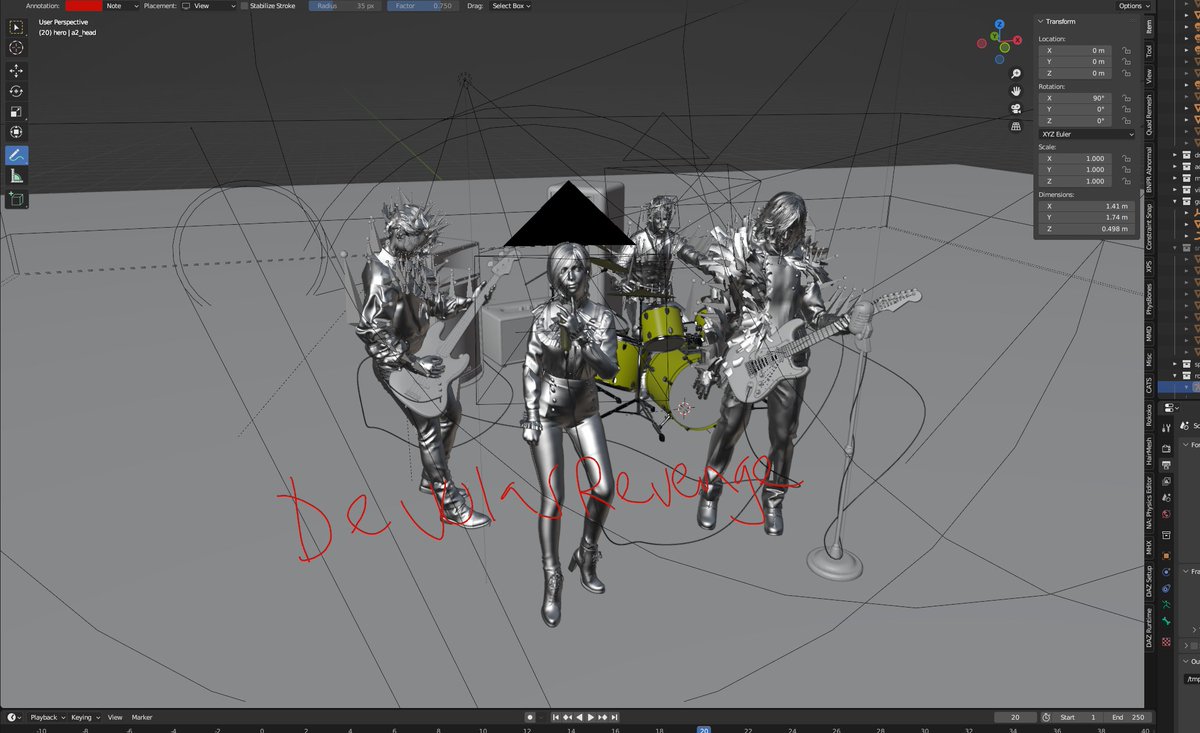The width and height of the screenshot is (1200, 733).
Task: Switch to the Quad Remesh sidebar tab
Action: [1148, 114]
